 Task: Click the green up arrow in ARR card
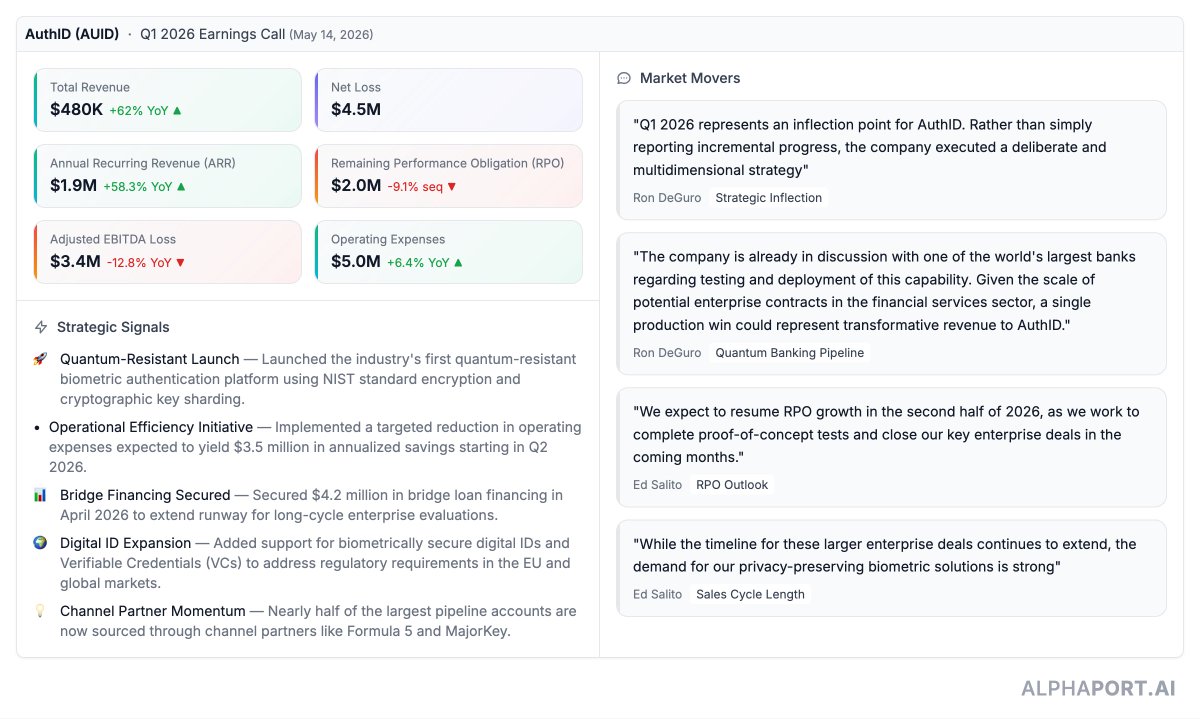181,186
